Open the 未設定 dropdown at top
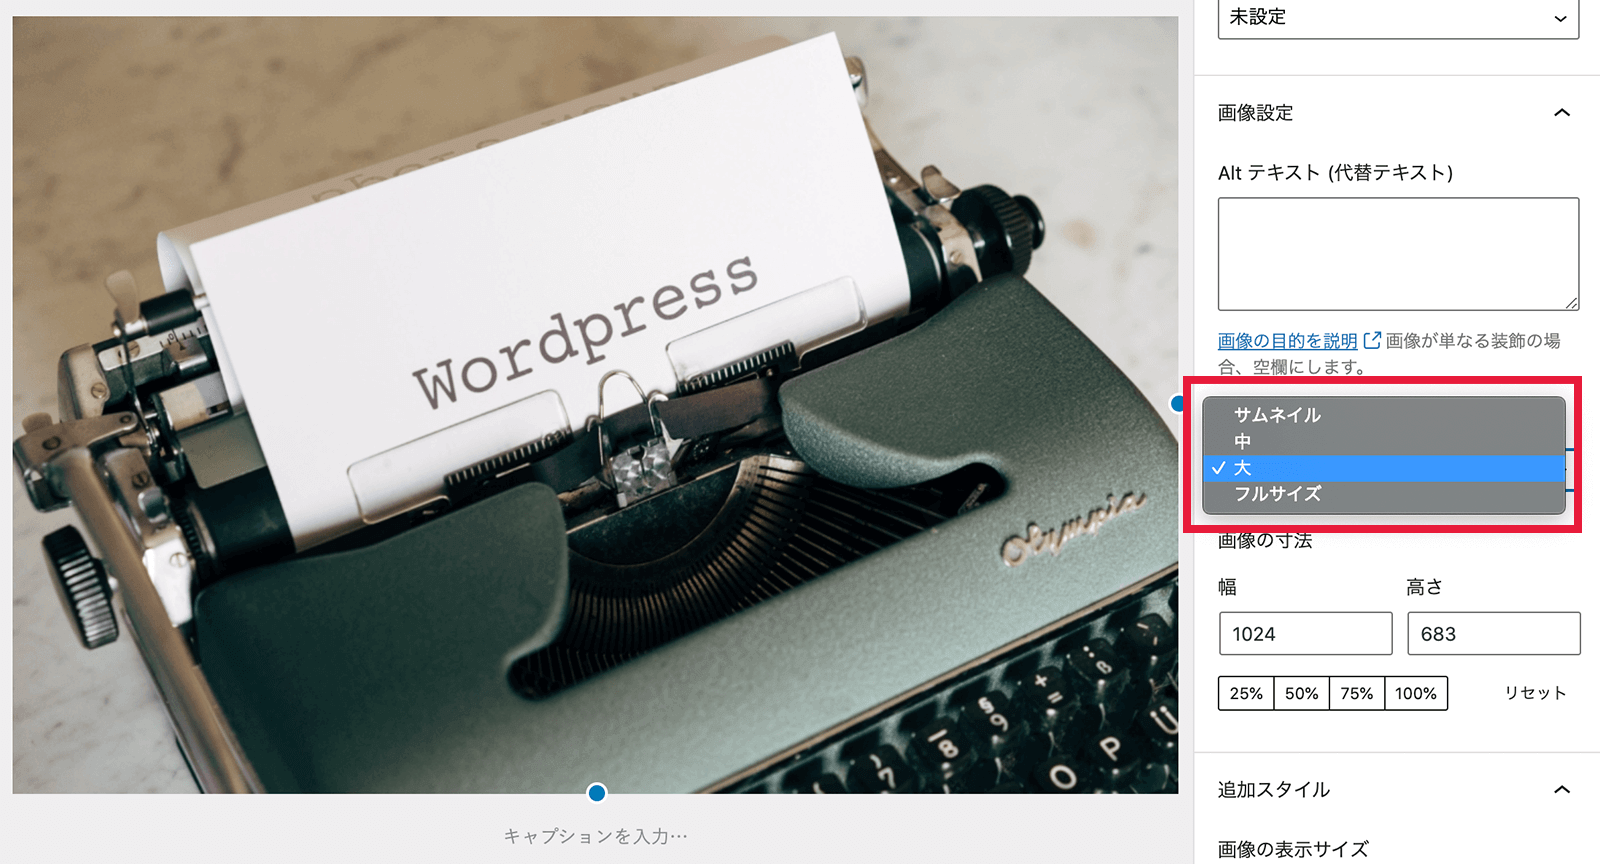This screenshot has height=864, width=1600. point(1398,18)
